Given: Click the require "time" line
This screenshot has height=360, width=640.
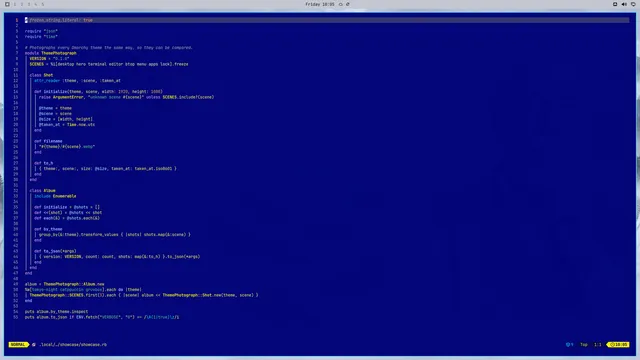Looking at the screenshot, I should tap(41, 36).
